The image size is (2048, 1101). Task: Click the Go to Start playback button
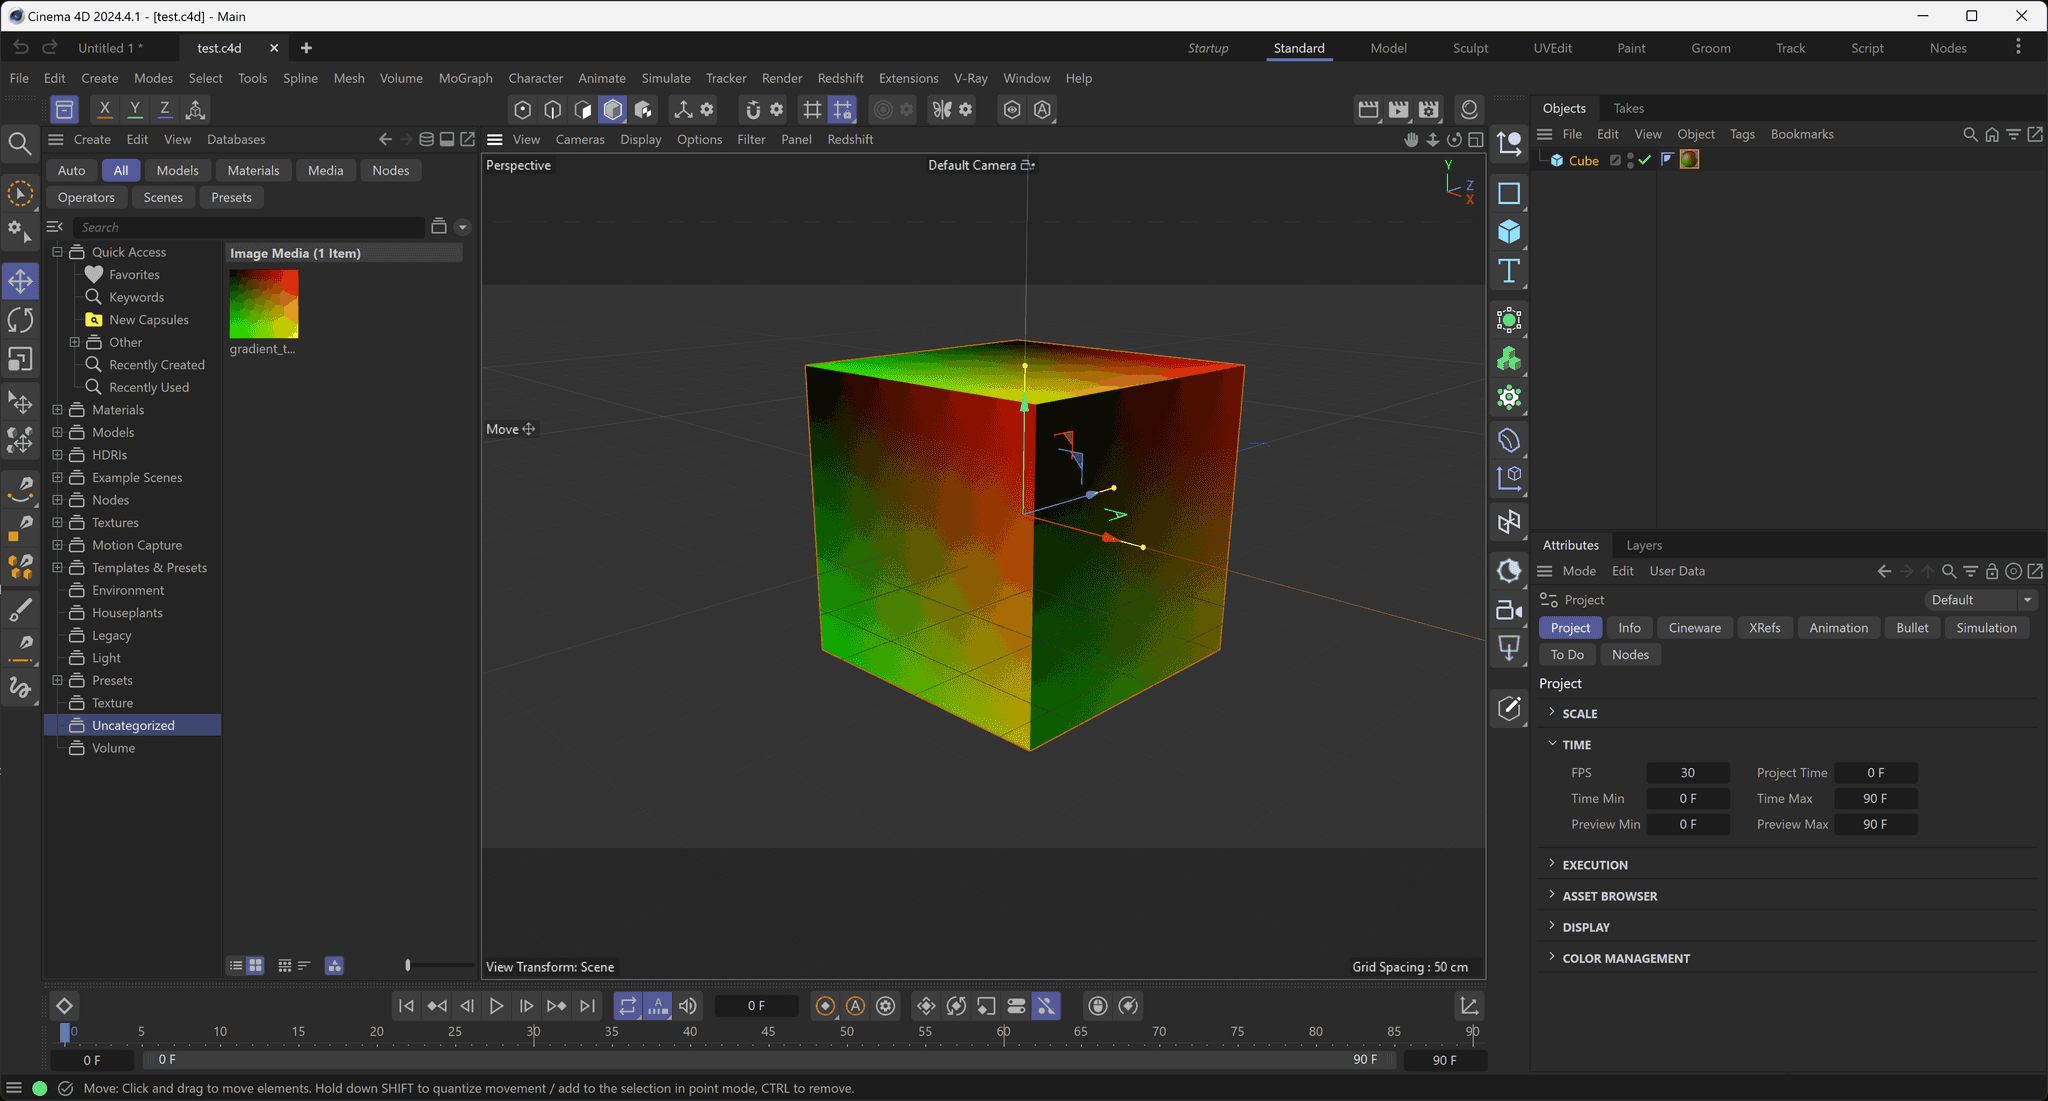point(406,1006)
